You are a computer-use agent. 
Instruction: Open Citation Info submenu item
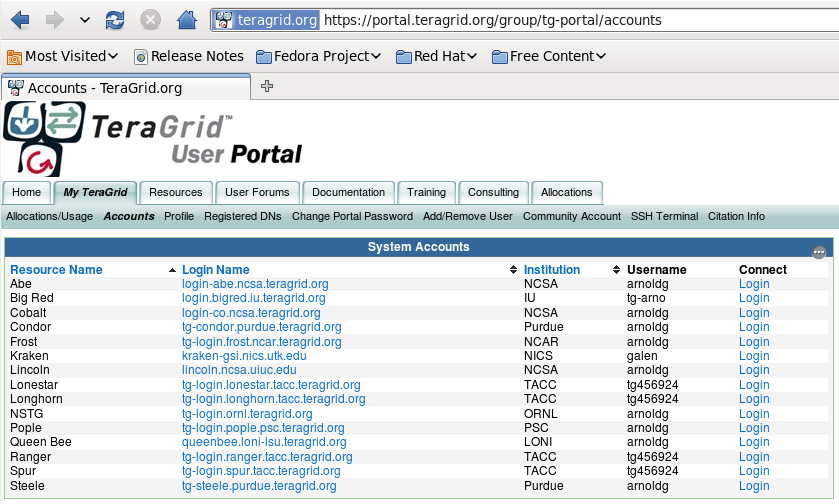pyautogui.click(x=736, y=217)
